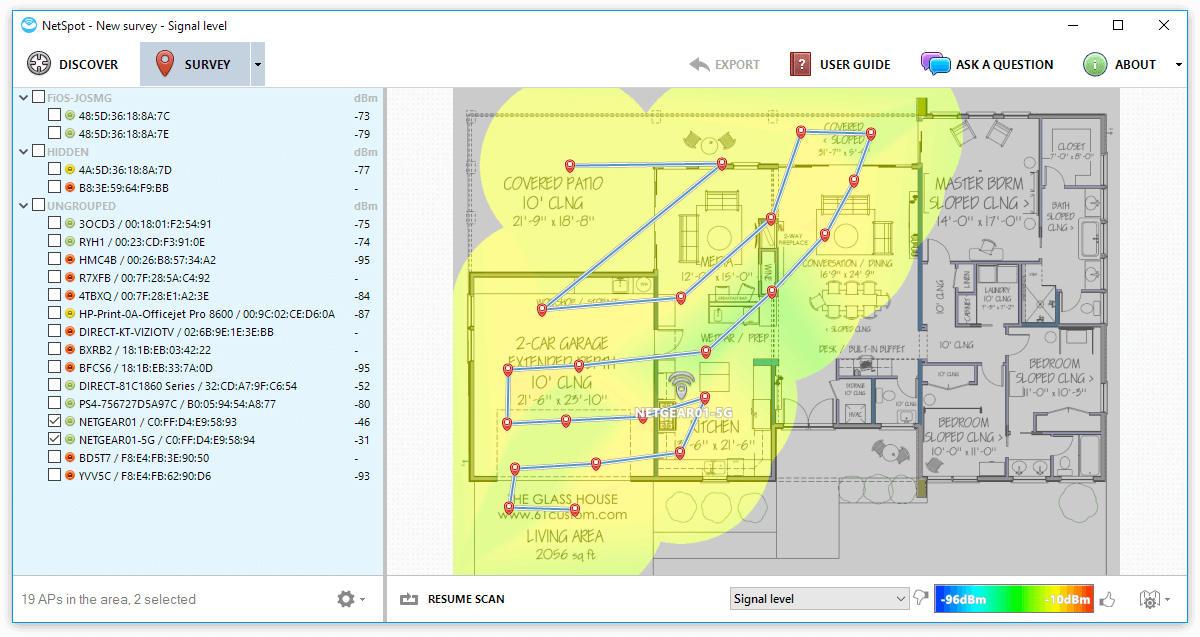Image resolution: width=1200 pixels, height=637 pixels.
Task: Click the NetSpot app icon in the title bar
Action: coord(28,25)
